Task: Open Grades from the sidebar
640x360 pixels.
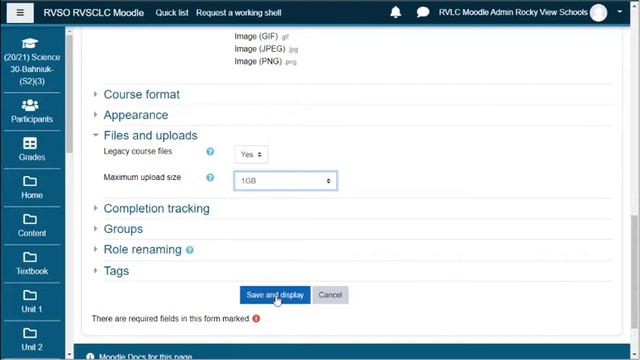Action: (32, 149)
